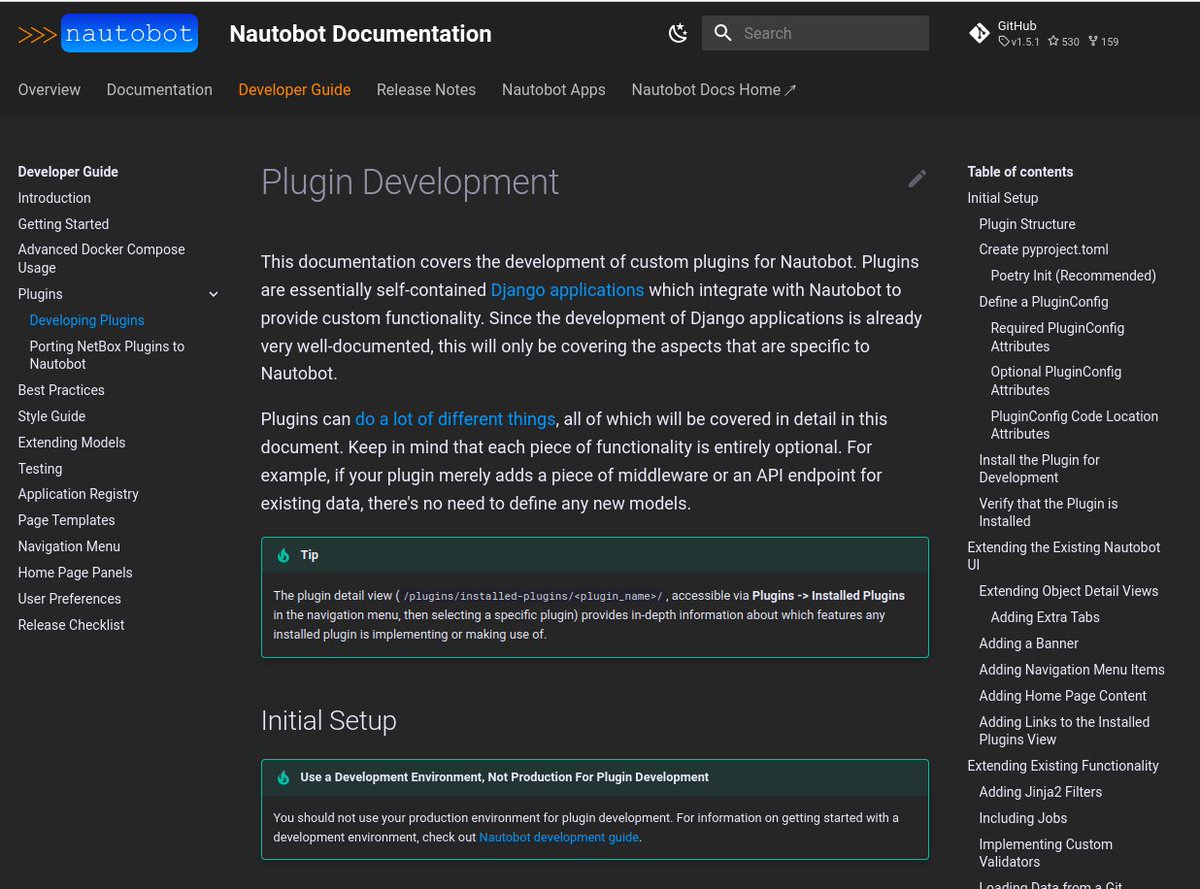Open the Nautobot Apps menu item
Screen dimensions: 1200x889
coord(553,89)
